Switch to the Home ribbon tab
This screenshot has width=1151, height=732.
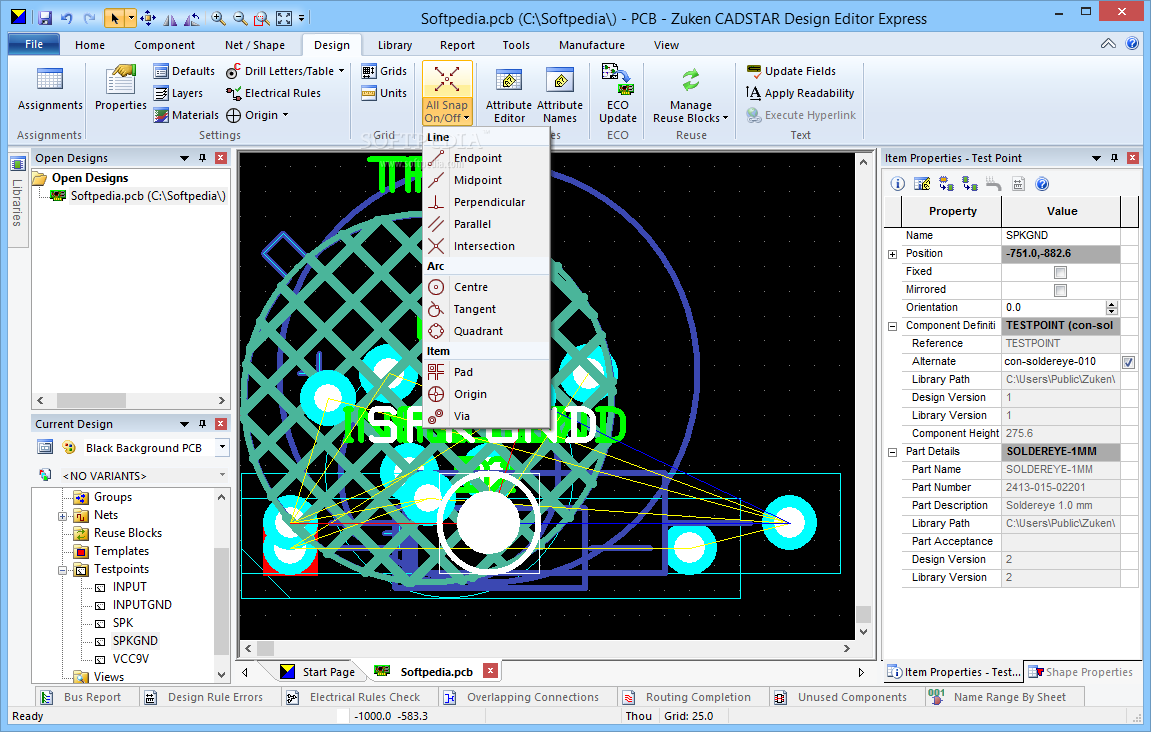[x=90, y=45]
